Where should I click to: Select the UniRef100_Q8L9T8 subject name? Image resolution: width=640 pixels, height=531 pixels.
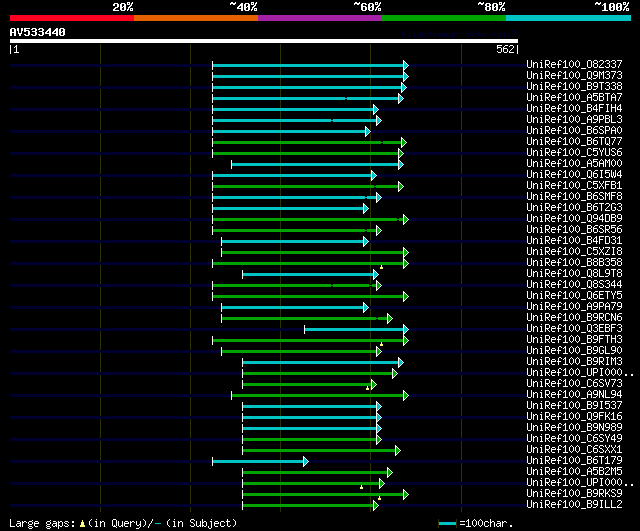(x=574, y=274)
